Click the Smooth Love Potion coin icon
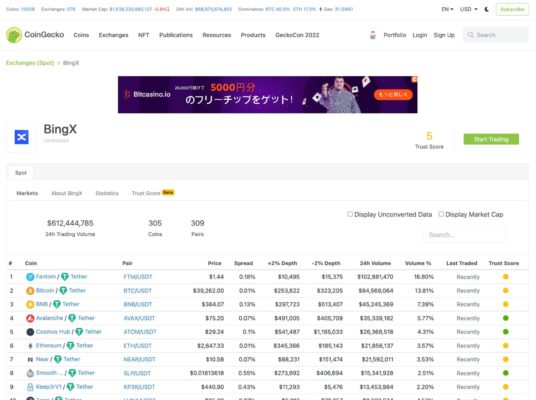The height and width of the screenshot is (400, 536). [30, 373]
